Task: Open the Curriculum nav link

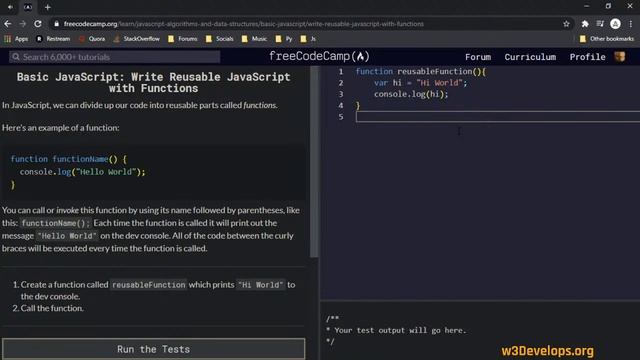Action: pyautogui.click(x=530, y=57)
